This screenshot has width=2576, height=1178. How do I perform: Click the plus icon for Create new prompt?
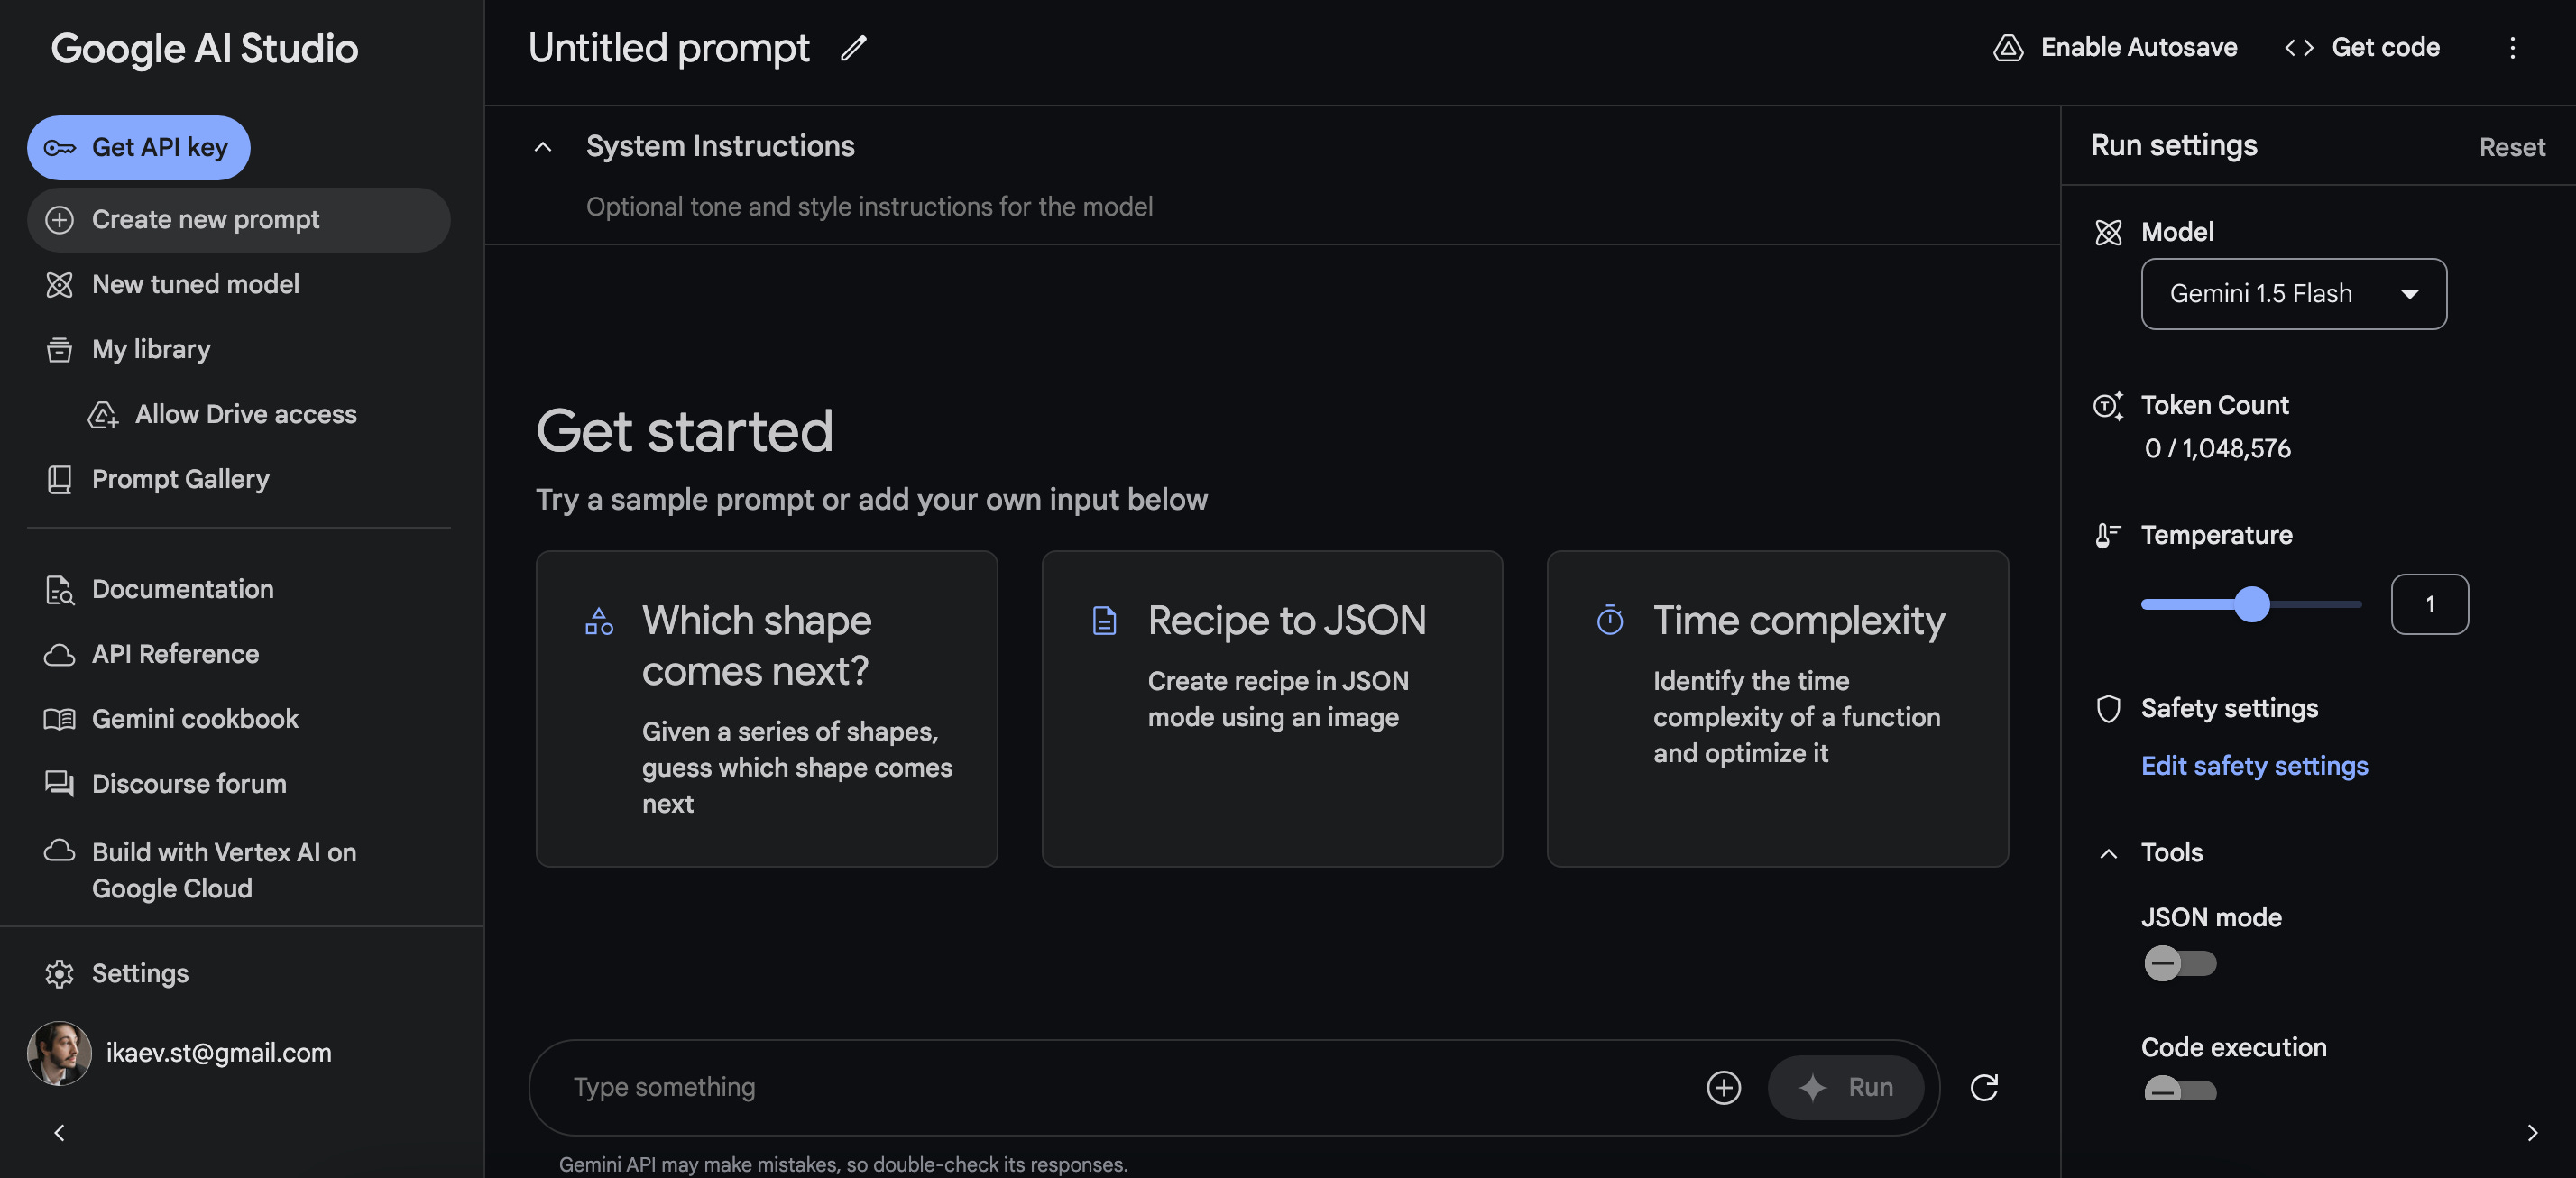point(60,220)
